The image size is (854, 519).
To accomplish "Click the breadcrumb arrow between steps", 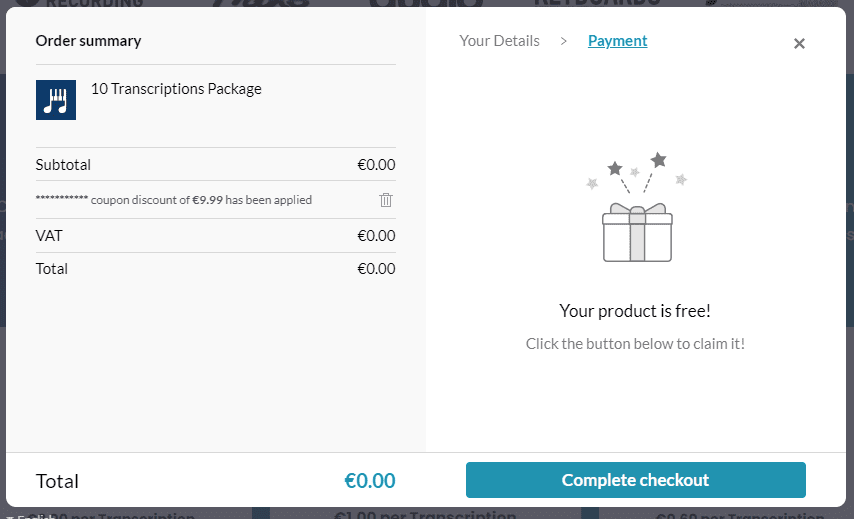I will click(564, 41).
